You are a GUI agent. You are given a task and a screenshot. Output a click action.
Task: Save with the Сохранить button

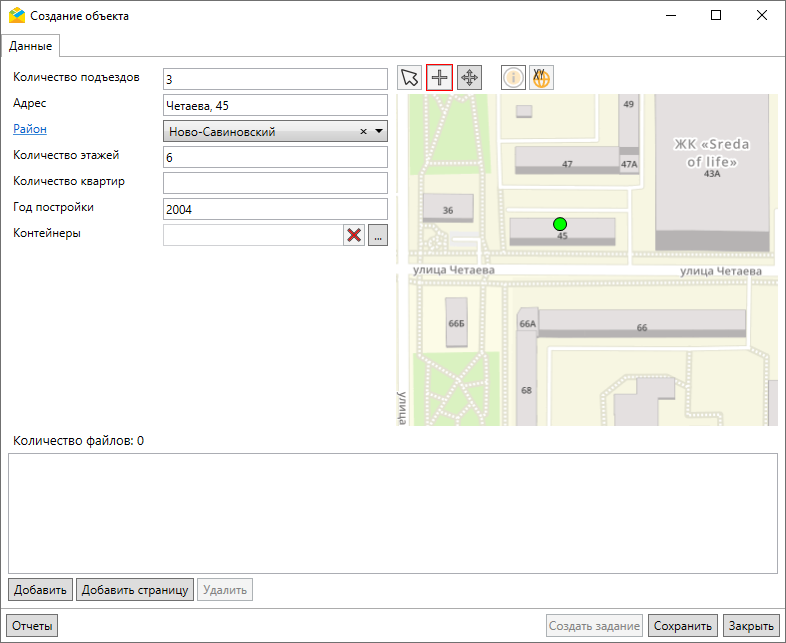click(x=683, y=626)
